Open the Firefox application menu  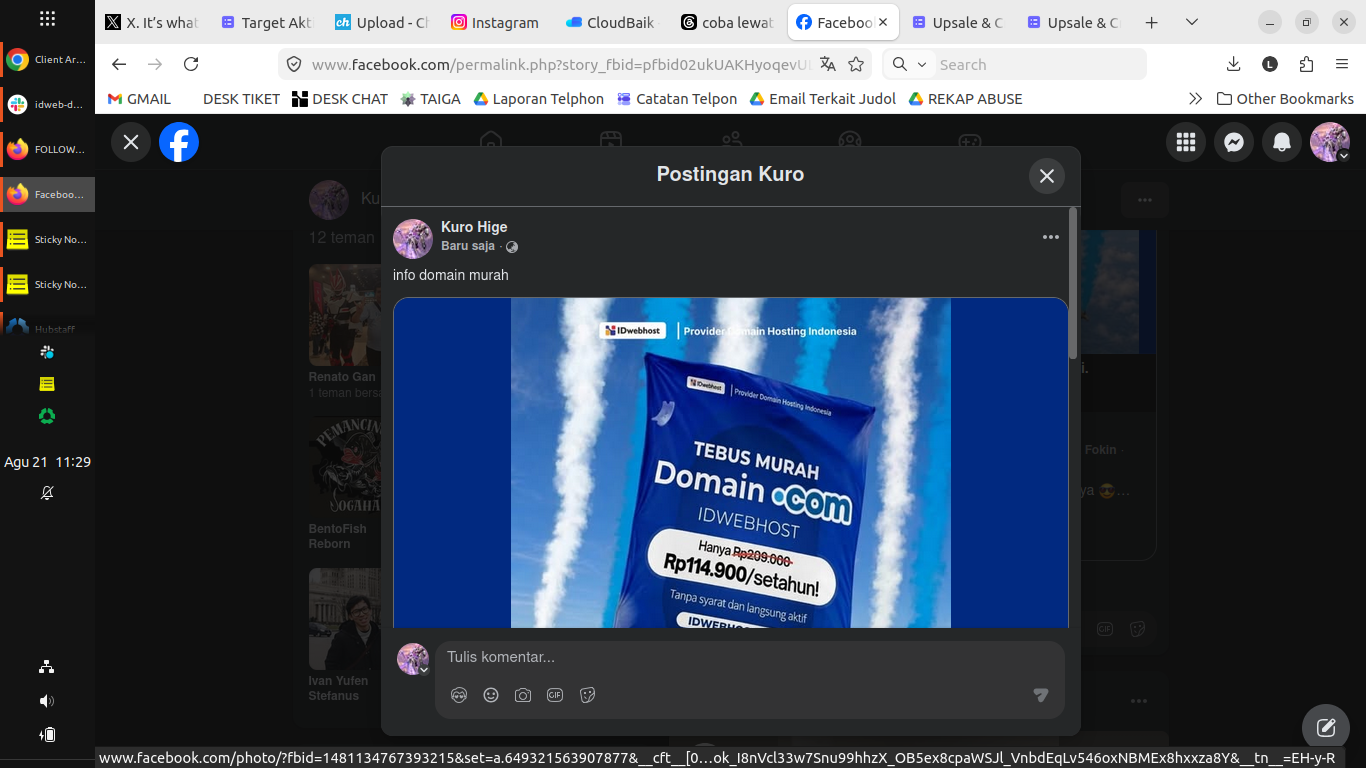1342,64
